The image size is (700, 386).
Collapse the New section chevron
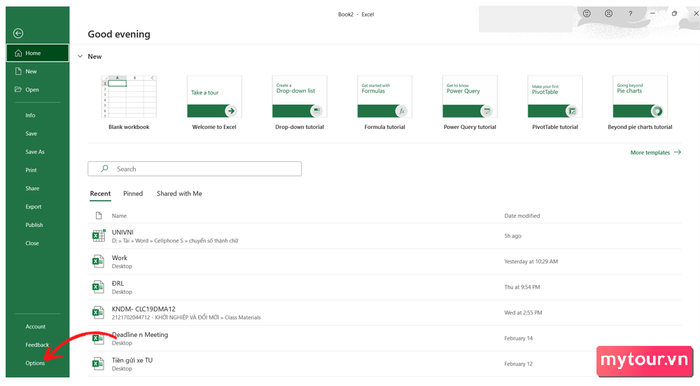(80, 57)
